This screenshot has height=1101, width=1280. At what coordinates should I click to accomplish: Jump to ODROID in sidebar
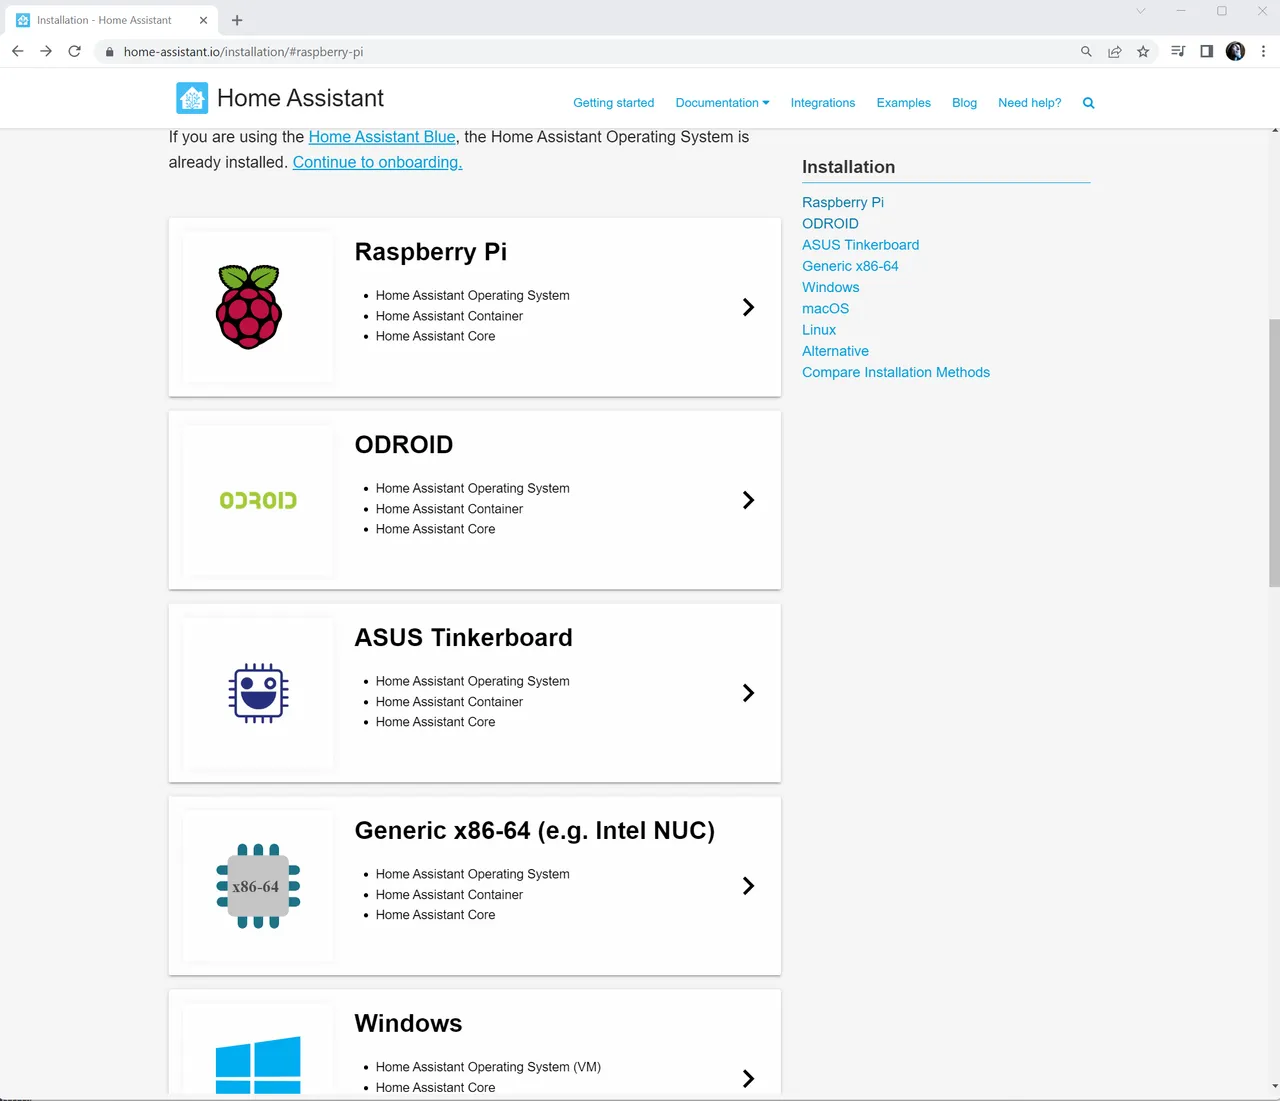tap(830, 224)
